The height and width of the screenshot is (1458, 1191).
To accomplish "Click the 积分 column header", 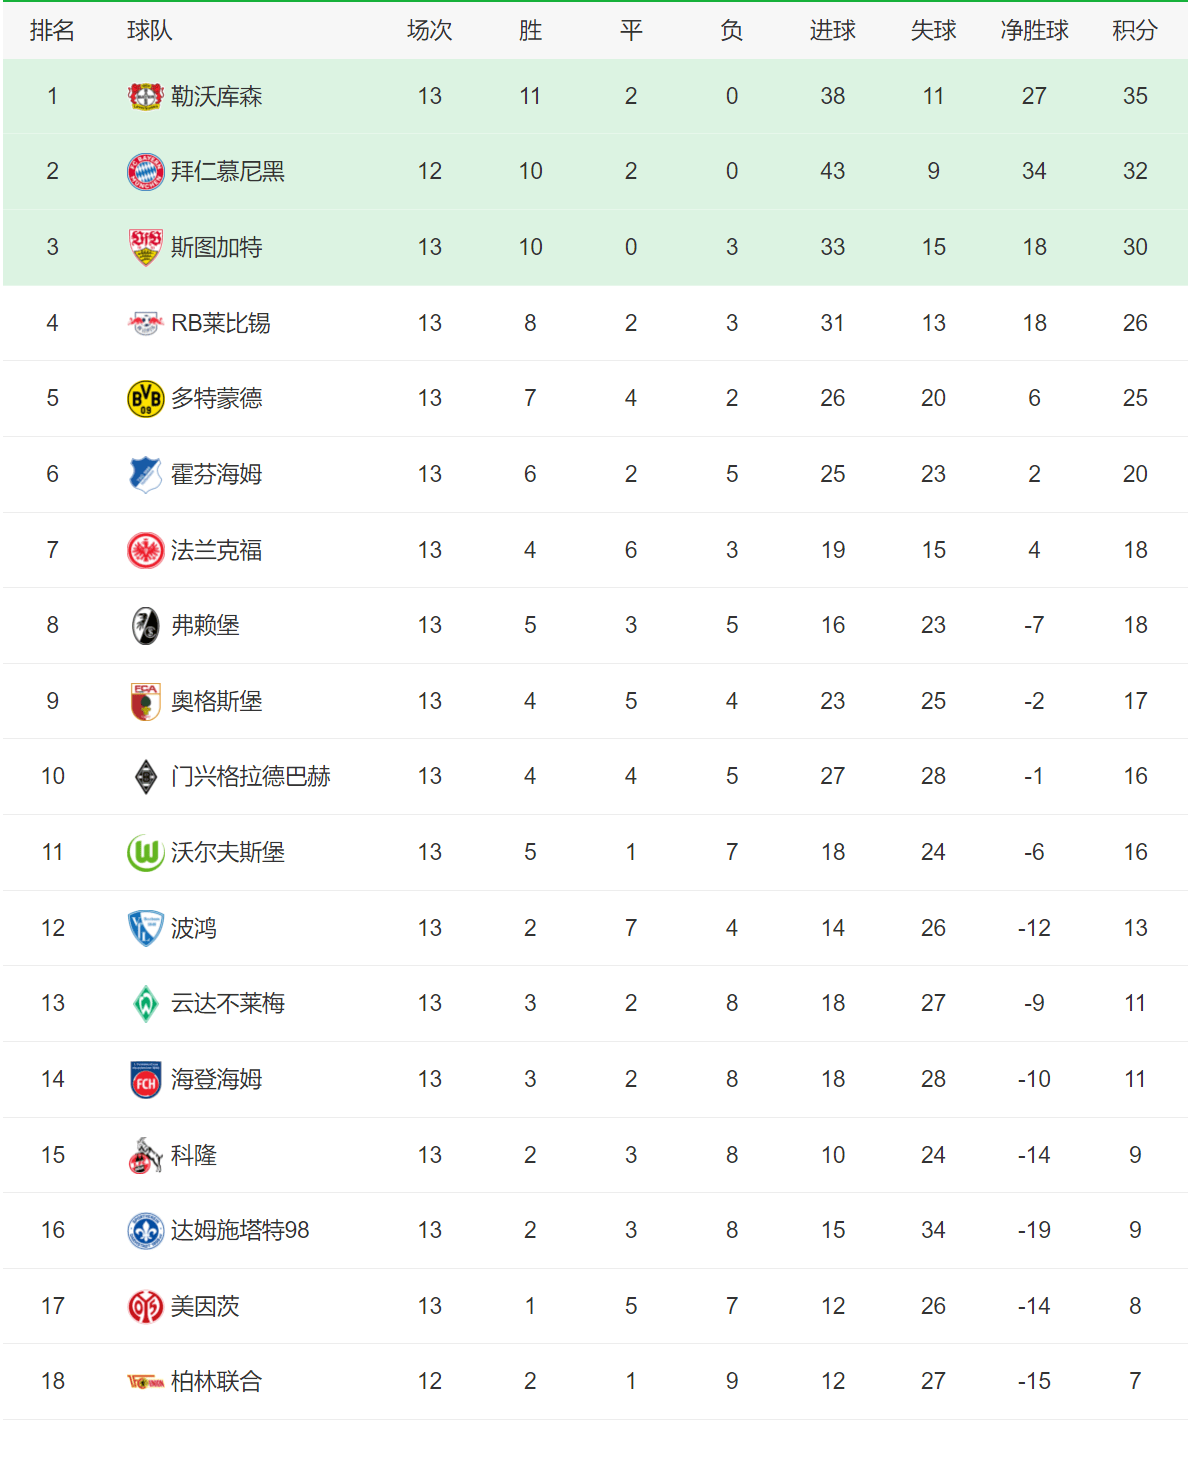I will click(1135, 31).
